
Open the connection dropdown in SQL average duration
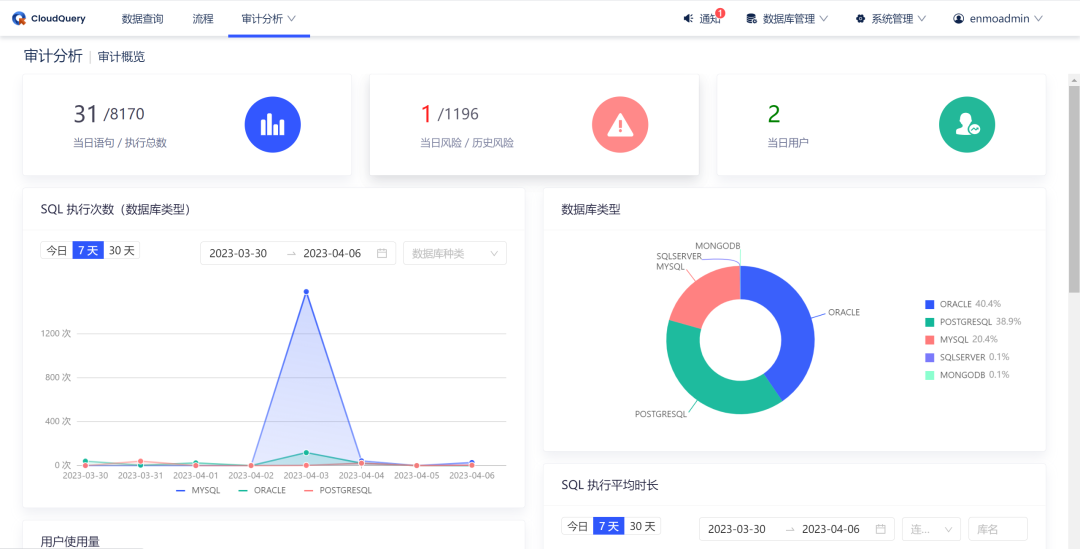click(931, 529)
